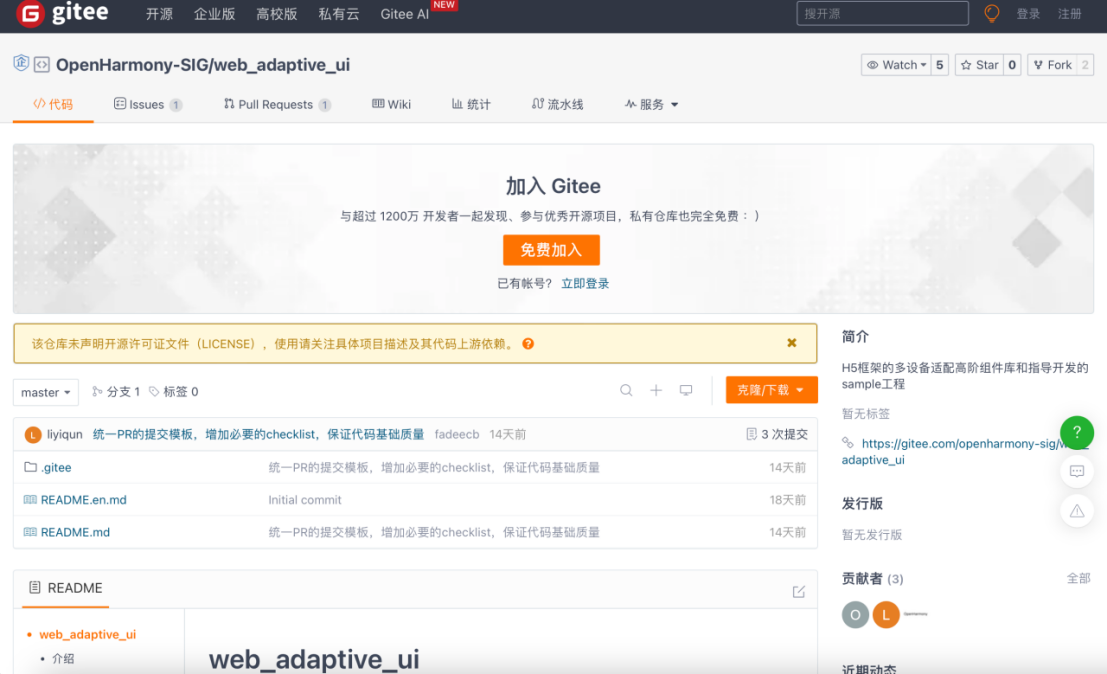Click the plus add-file icon
The width and height of the screenshot is (1107, 674).
click(656, 390)
